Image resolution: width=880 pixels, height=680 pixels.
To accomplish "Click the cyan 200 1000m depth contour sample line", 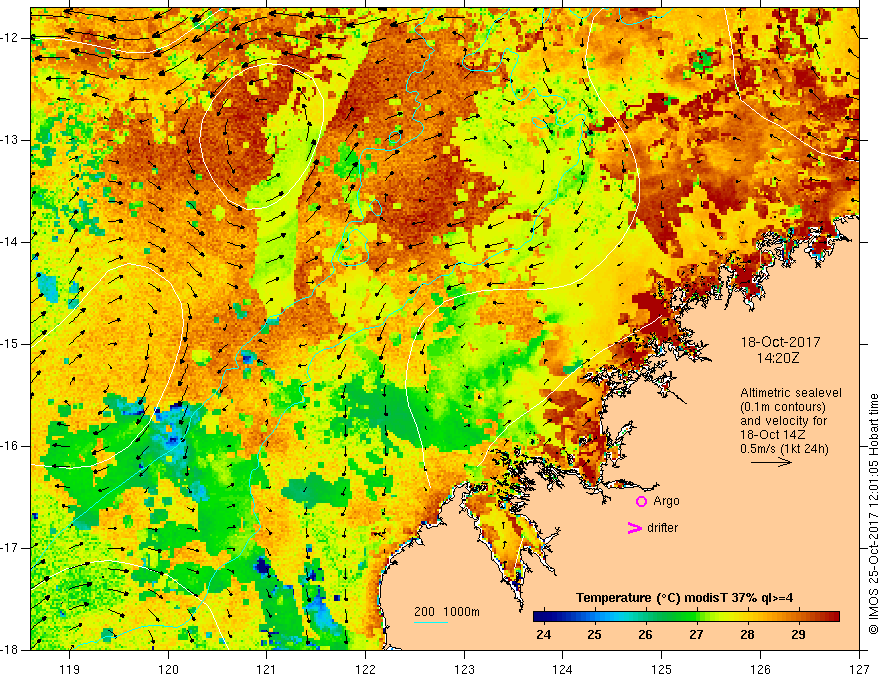I will [x=431, y=622].
